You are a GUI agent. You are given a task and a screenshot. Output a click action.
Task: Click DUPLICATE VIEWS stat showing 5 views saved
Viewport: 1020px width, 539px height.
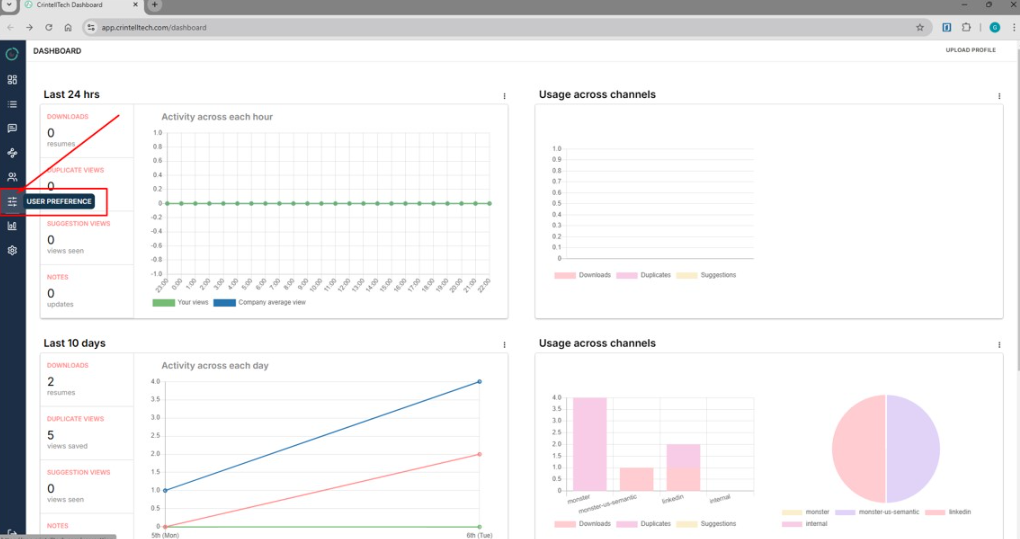[87, 433]
